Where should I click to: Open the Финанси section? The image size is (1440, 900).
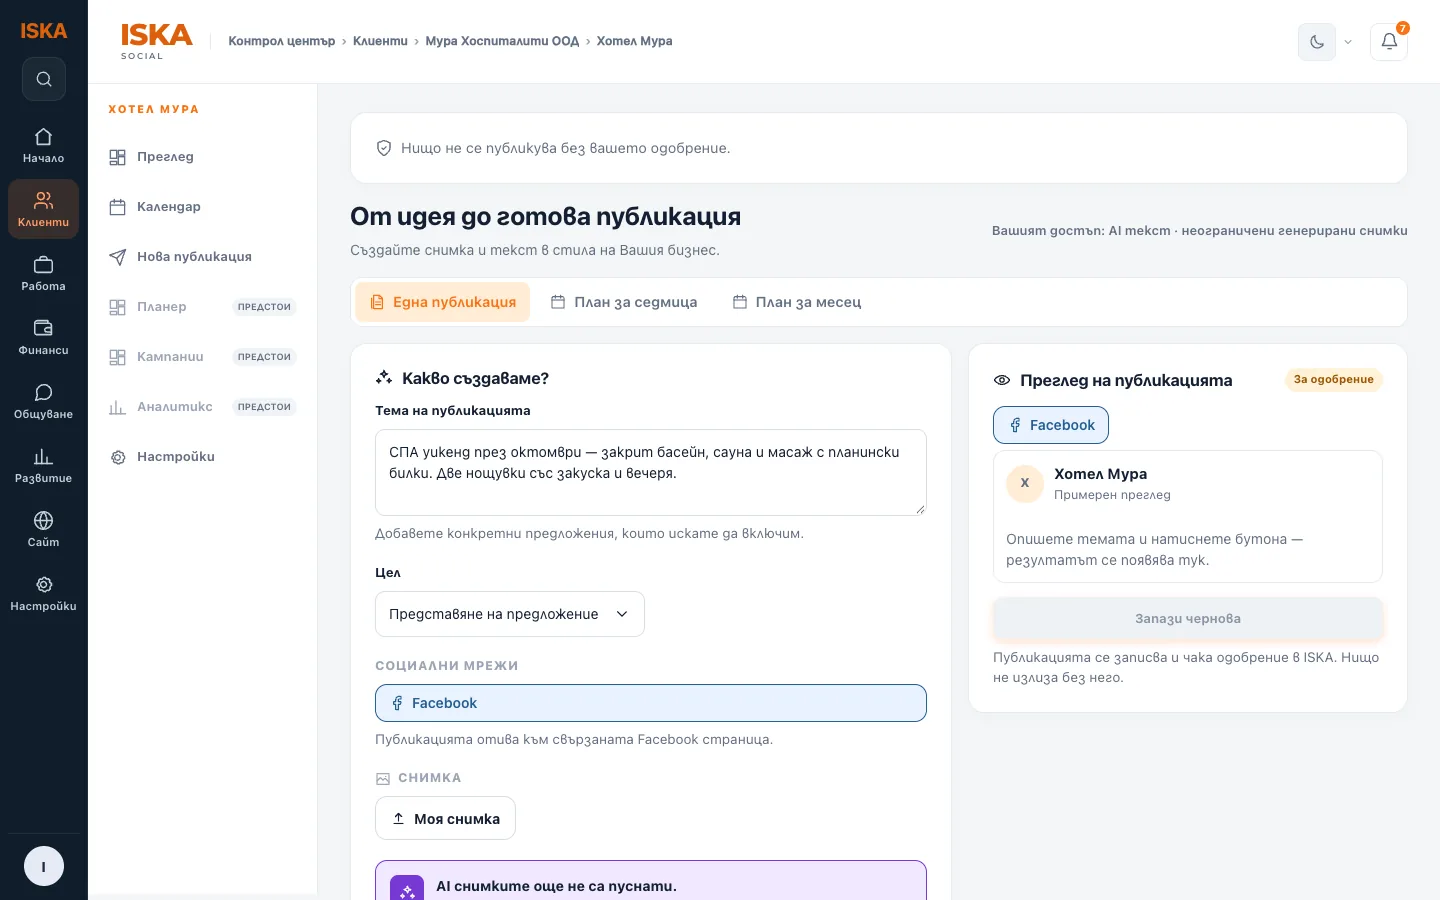coord(44,337)
